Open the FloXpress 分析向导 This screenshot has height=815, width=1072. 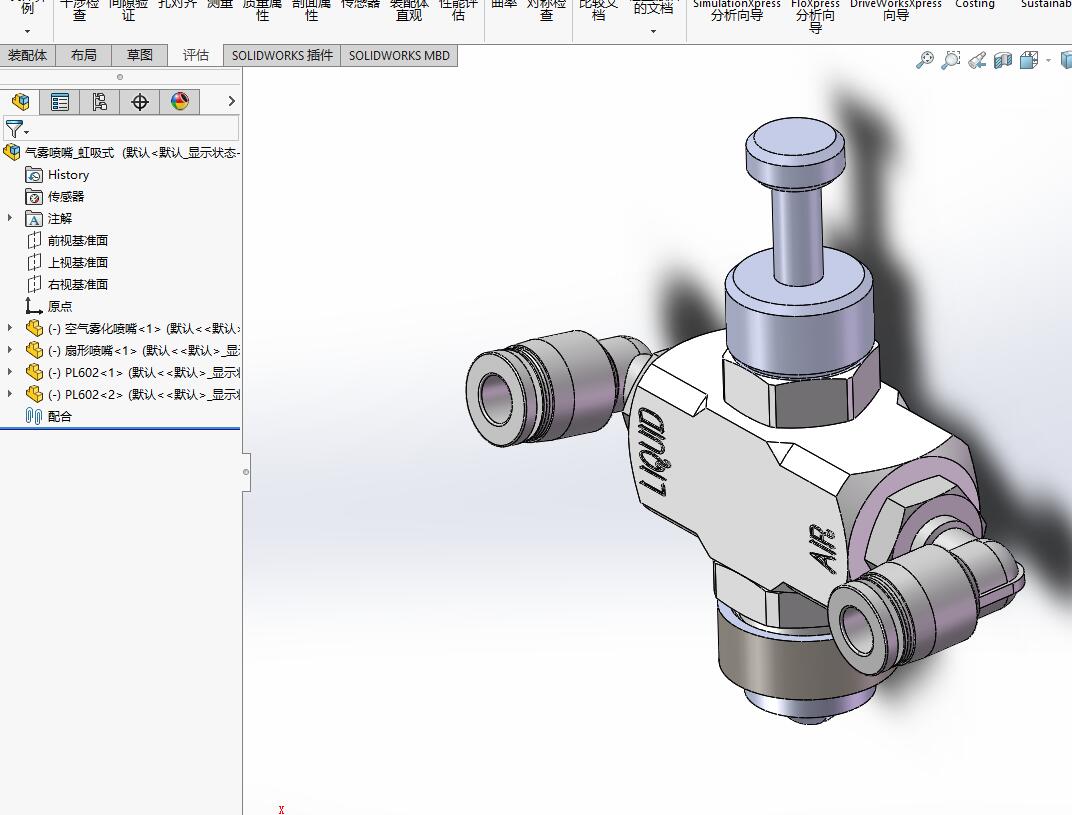point(815,15)
